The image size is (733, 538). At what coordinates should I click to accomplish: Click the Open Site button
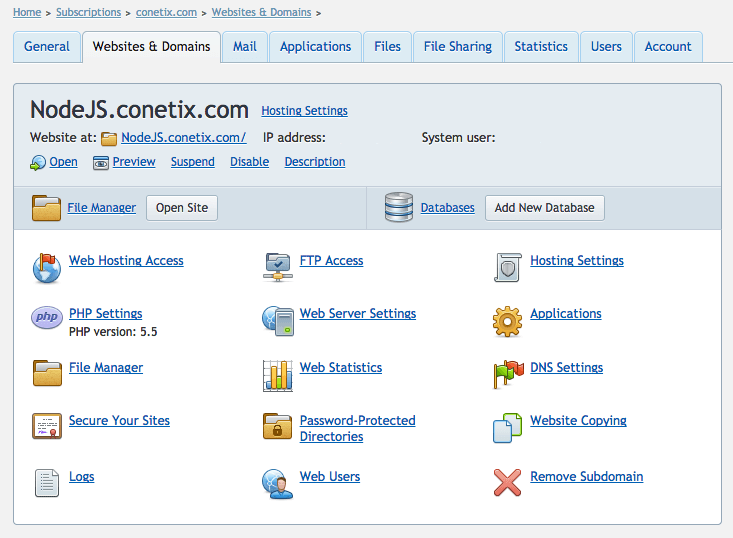point(182,208)
